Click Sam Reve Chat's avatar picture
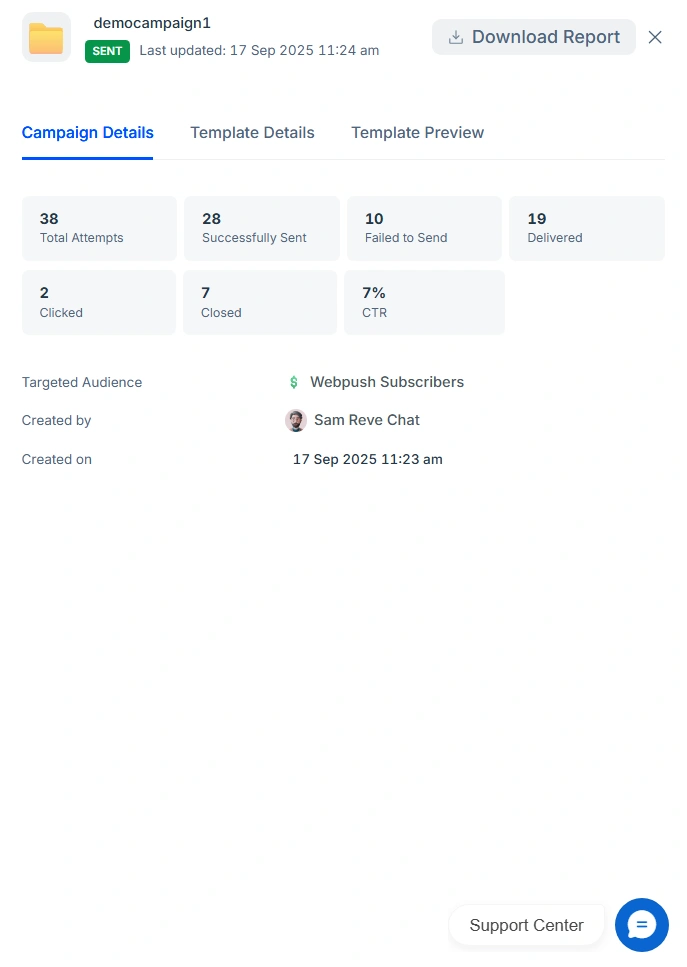The image size is (687, 967). click(x=295, y=420)
